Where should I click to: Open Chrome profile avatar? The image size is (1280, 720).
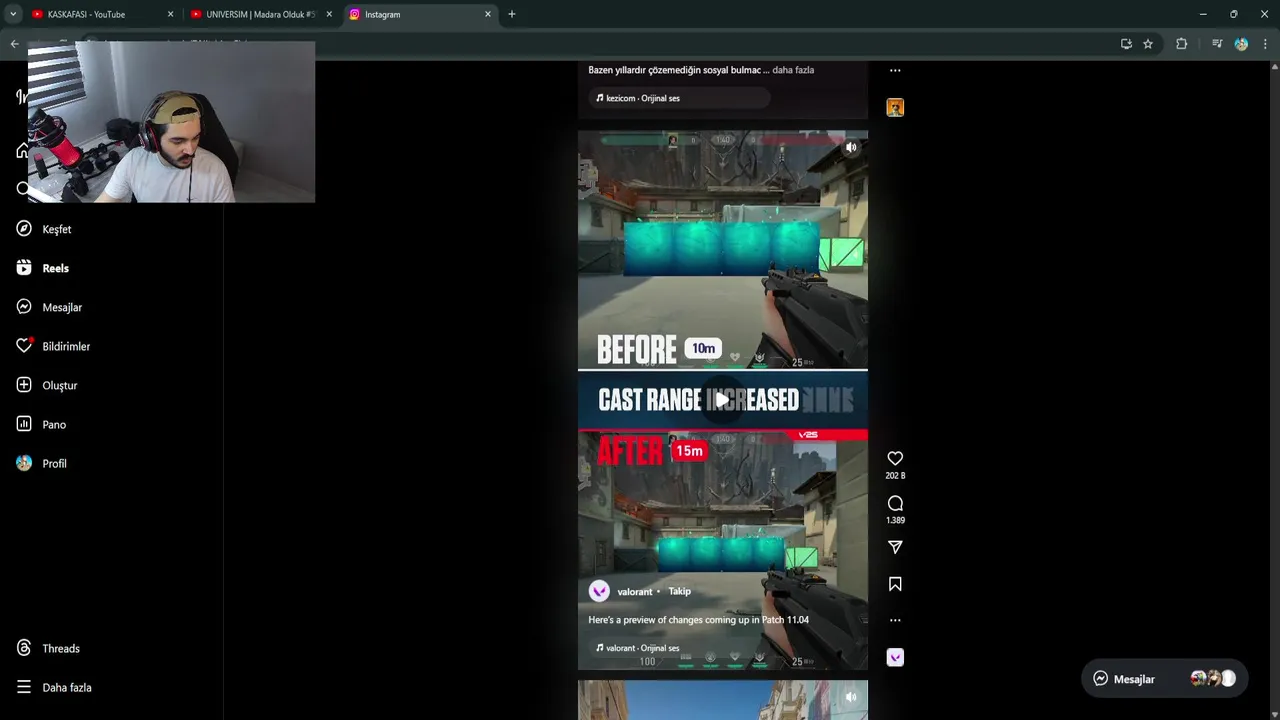click(x=1241, y=44)
